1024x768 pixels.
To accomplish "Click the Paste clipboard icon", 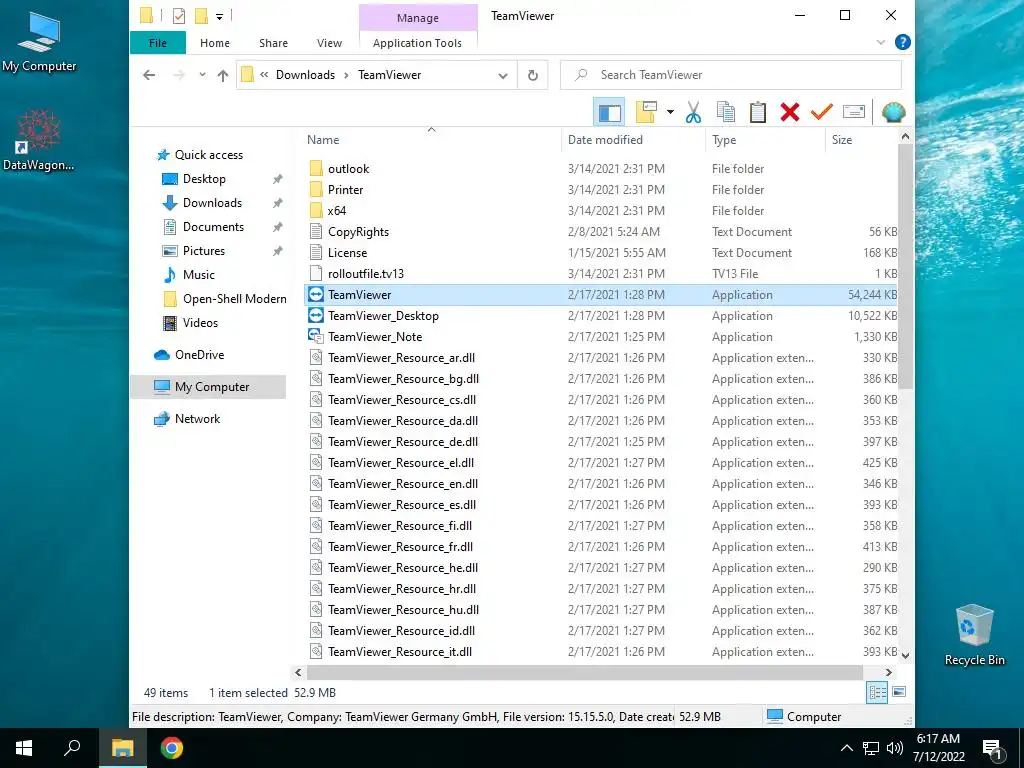I will [758, 112].
